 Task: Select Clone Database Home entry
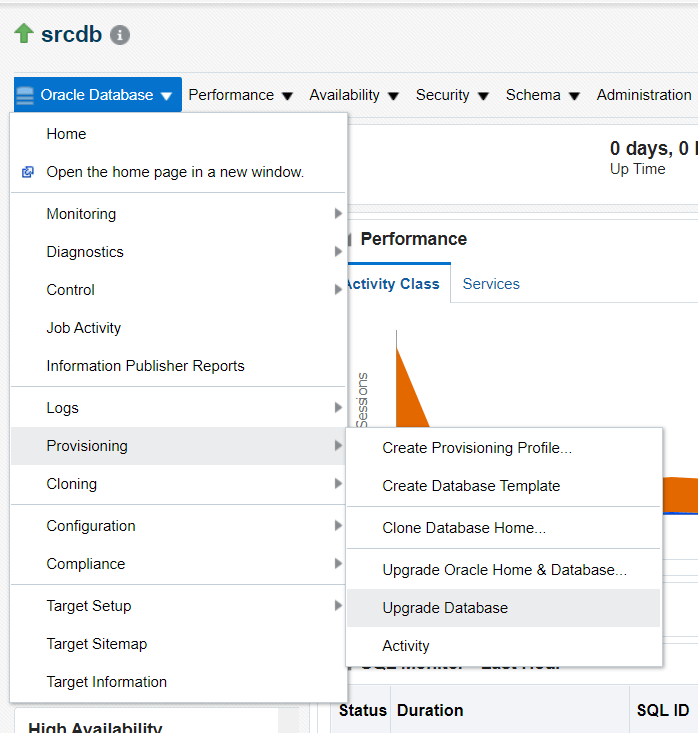pos(464,528)
